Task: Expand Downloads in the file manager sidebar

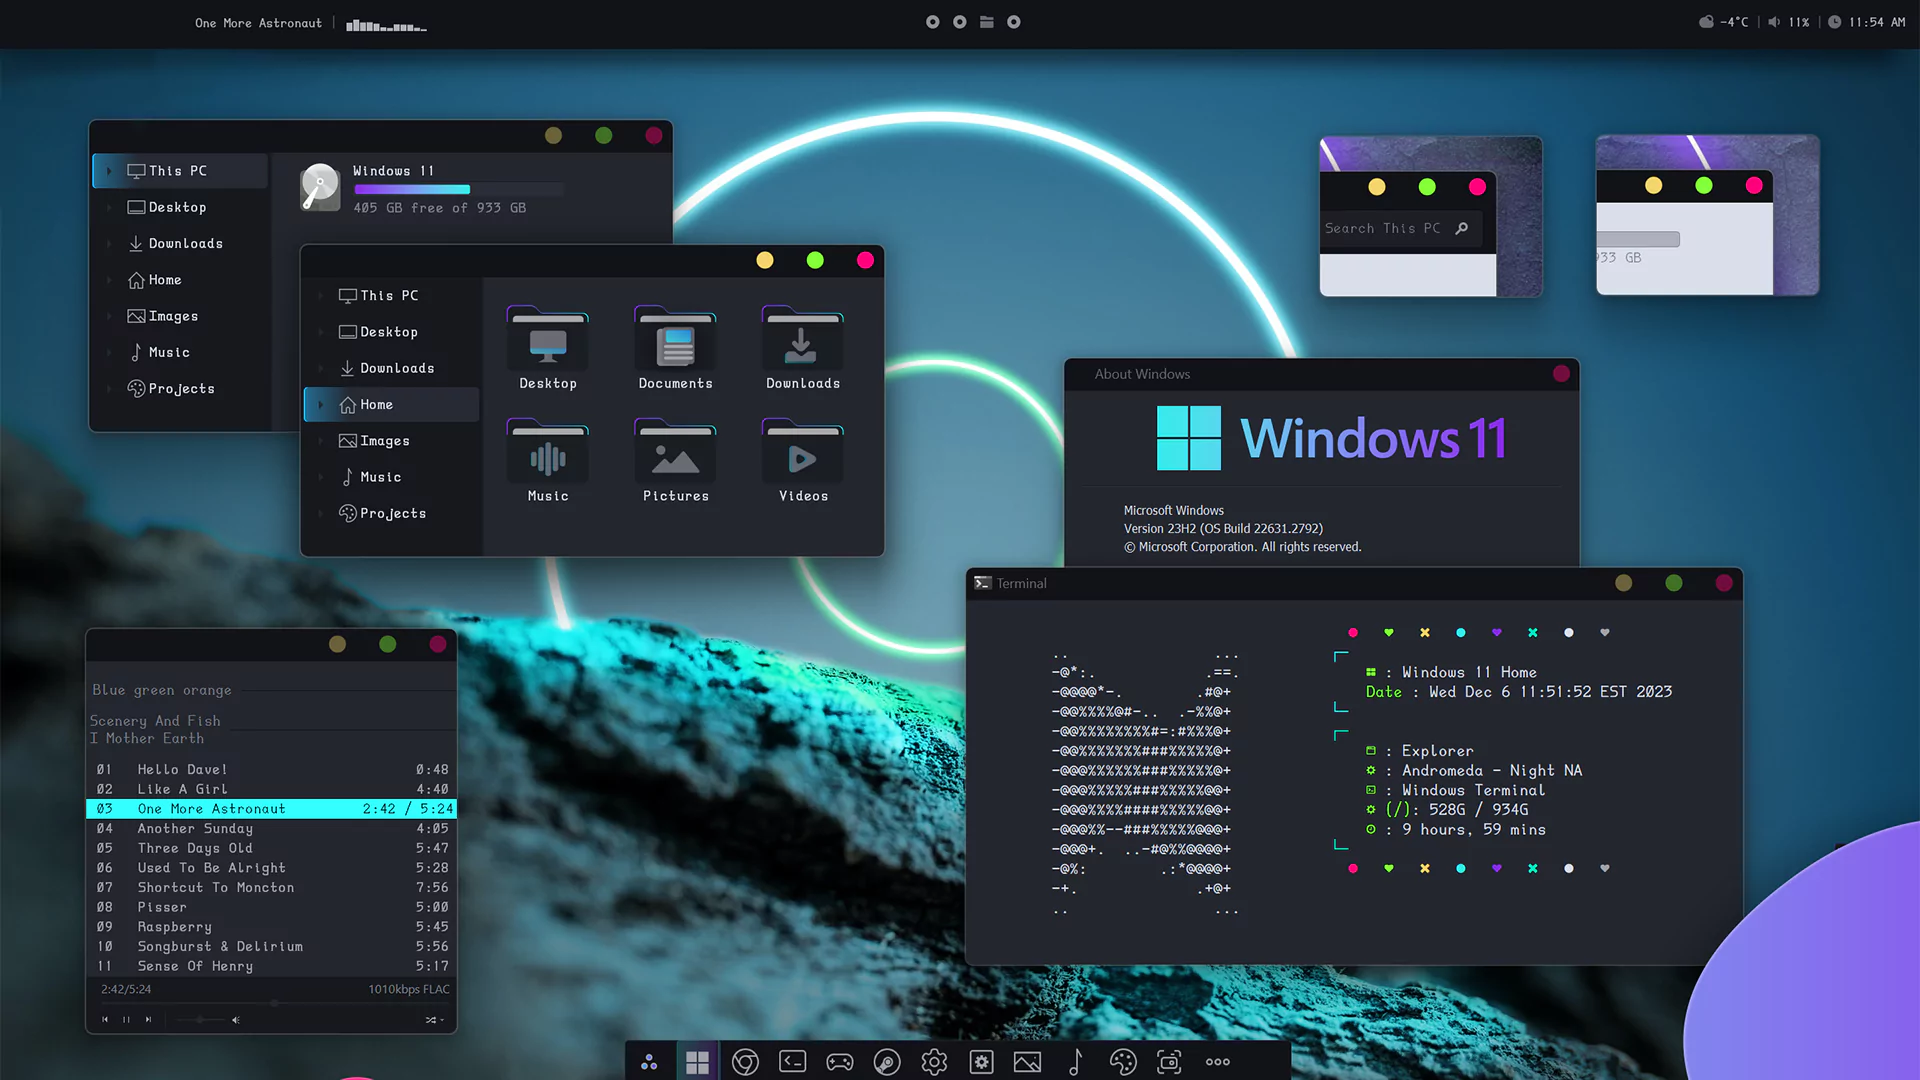Action: pyautogui.click(x=320, y=368)
